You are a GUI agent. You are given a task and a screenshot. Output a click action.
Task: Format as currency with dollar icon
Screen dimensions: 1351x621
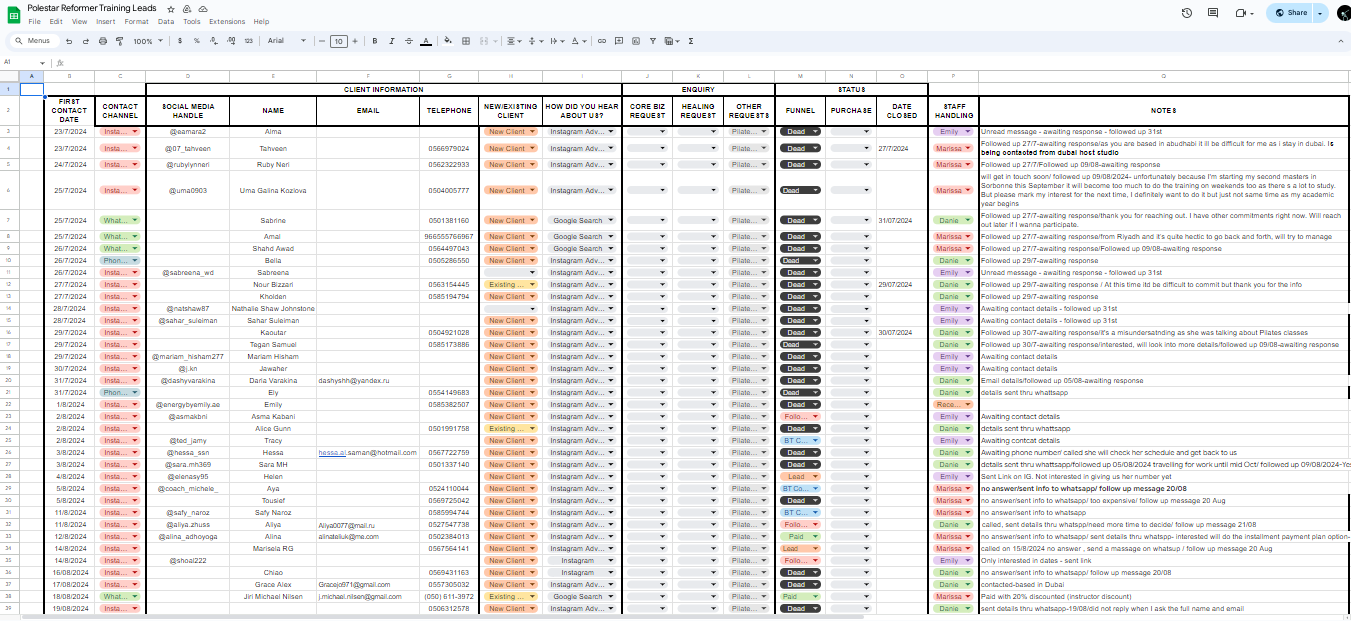[180, 41]
